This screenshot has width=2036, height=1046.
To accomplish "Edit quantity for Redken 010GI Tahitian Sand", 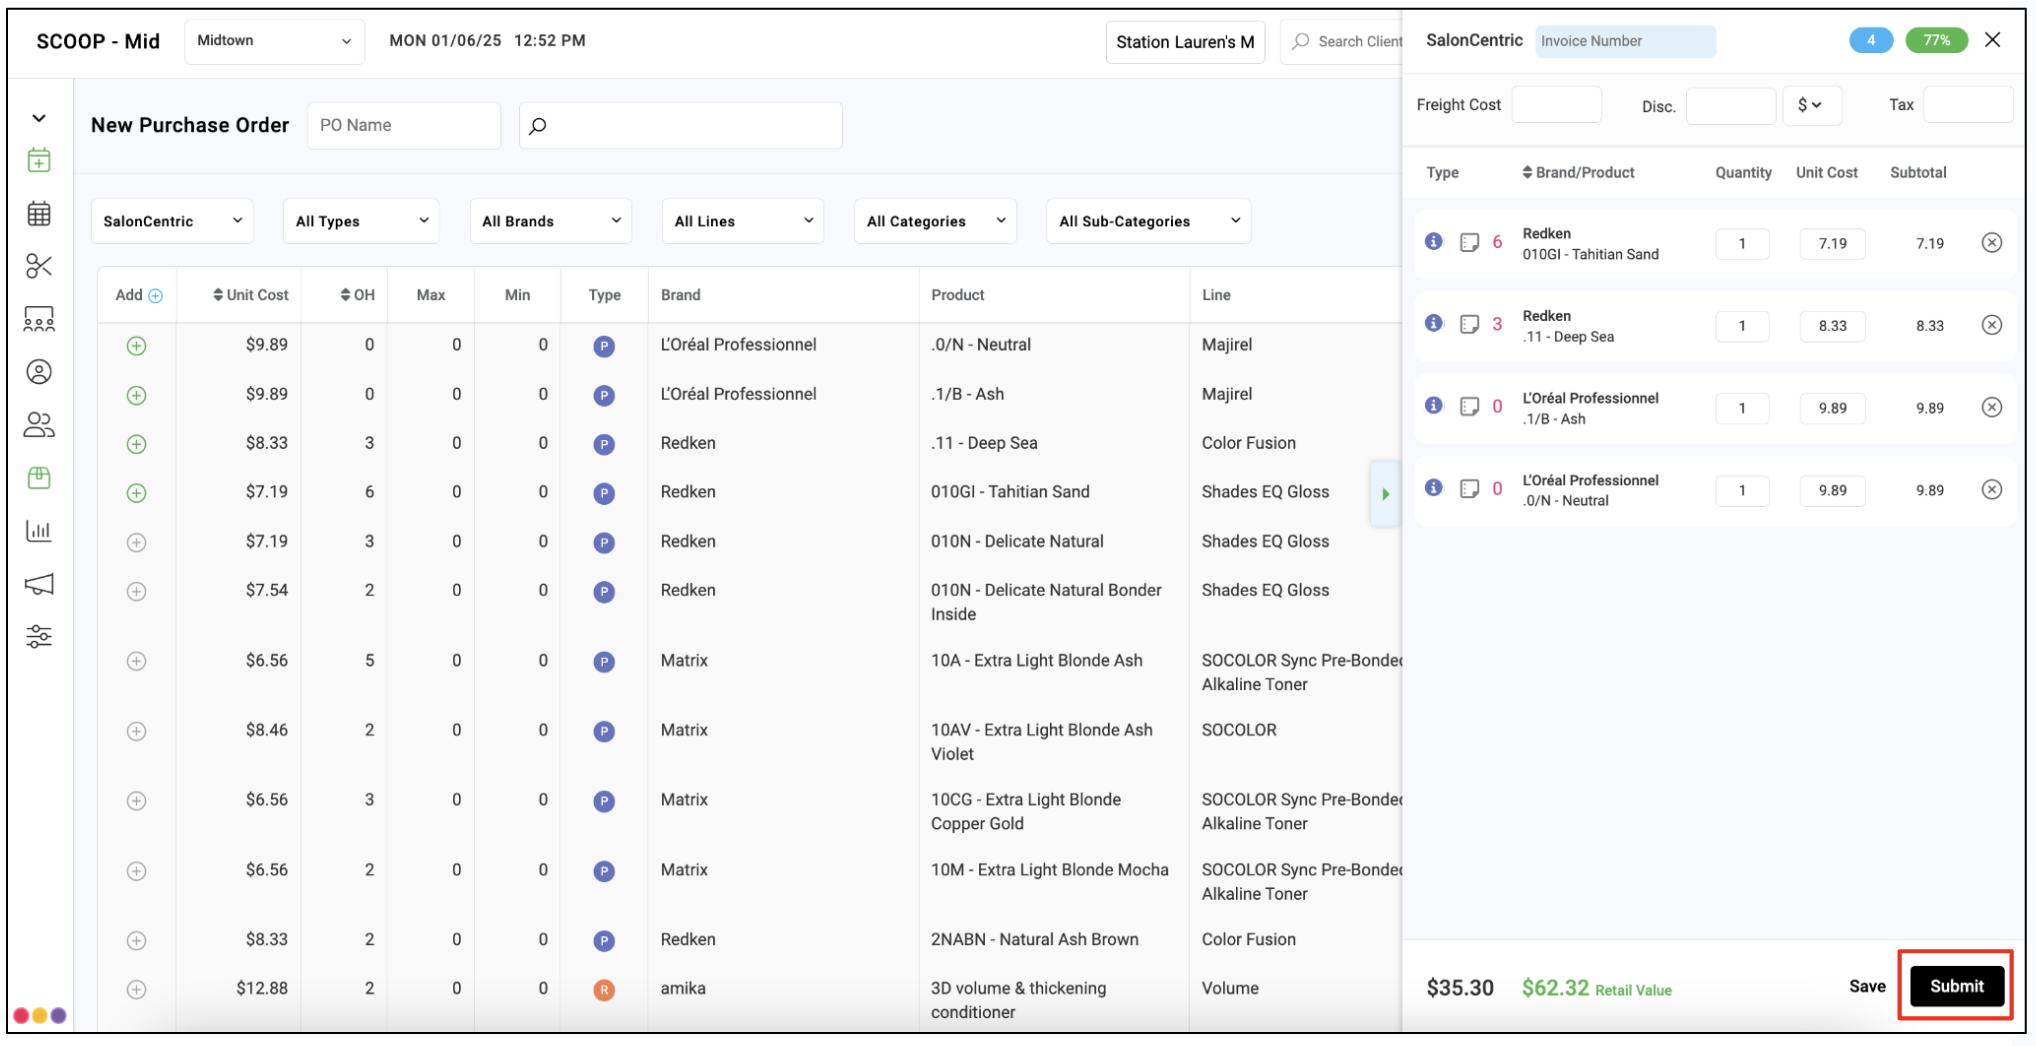I will [x=1742, y=243].
